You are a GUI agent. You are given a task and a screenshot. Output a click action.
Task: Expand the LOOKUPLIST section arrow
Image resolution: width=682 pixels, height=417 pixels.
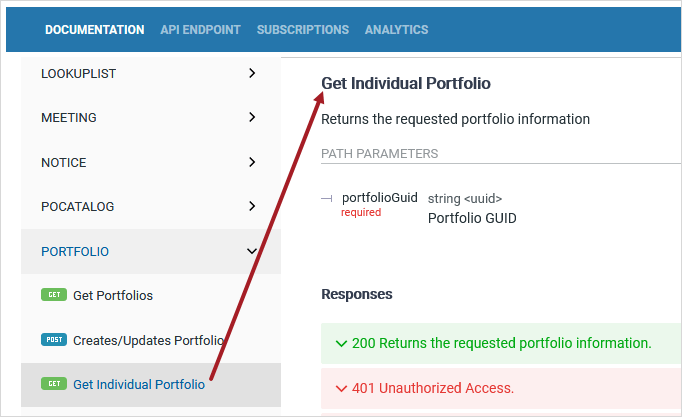252,73
